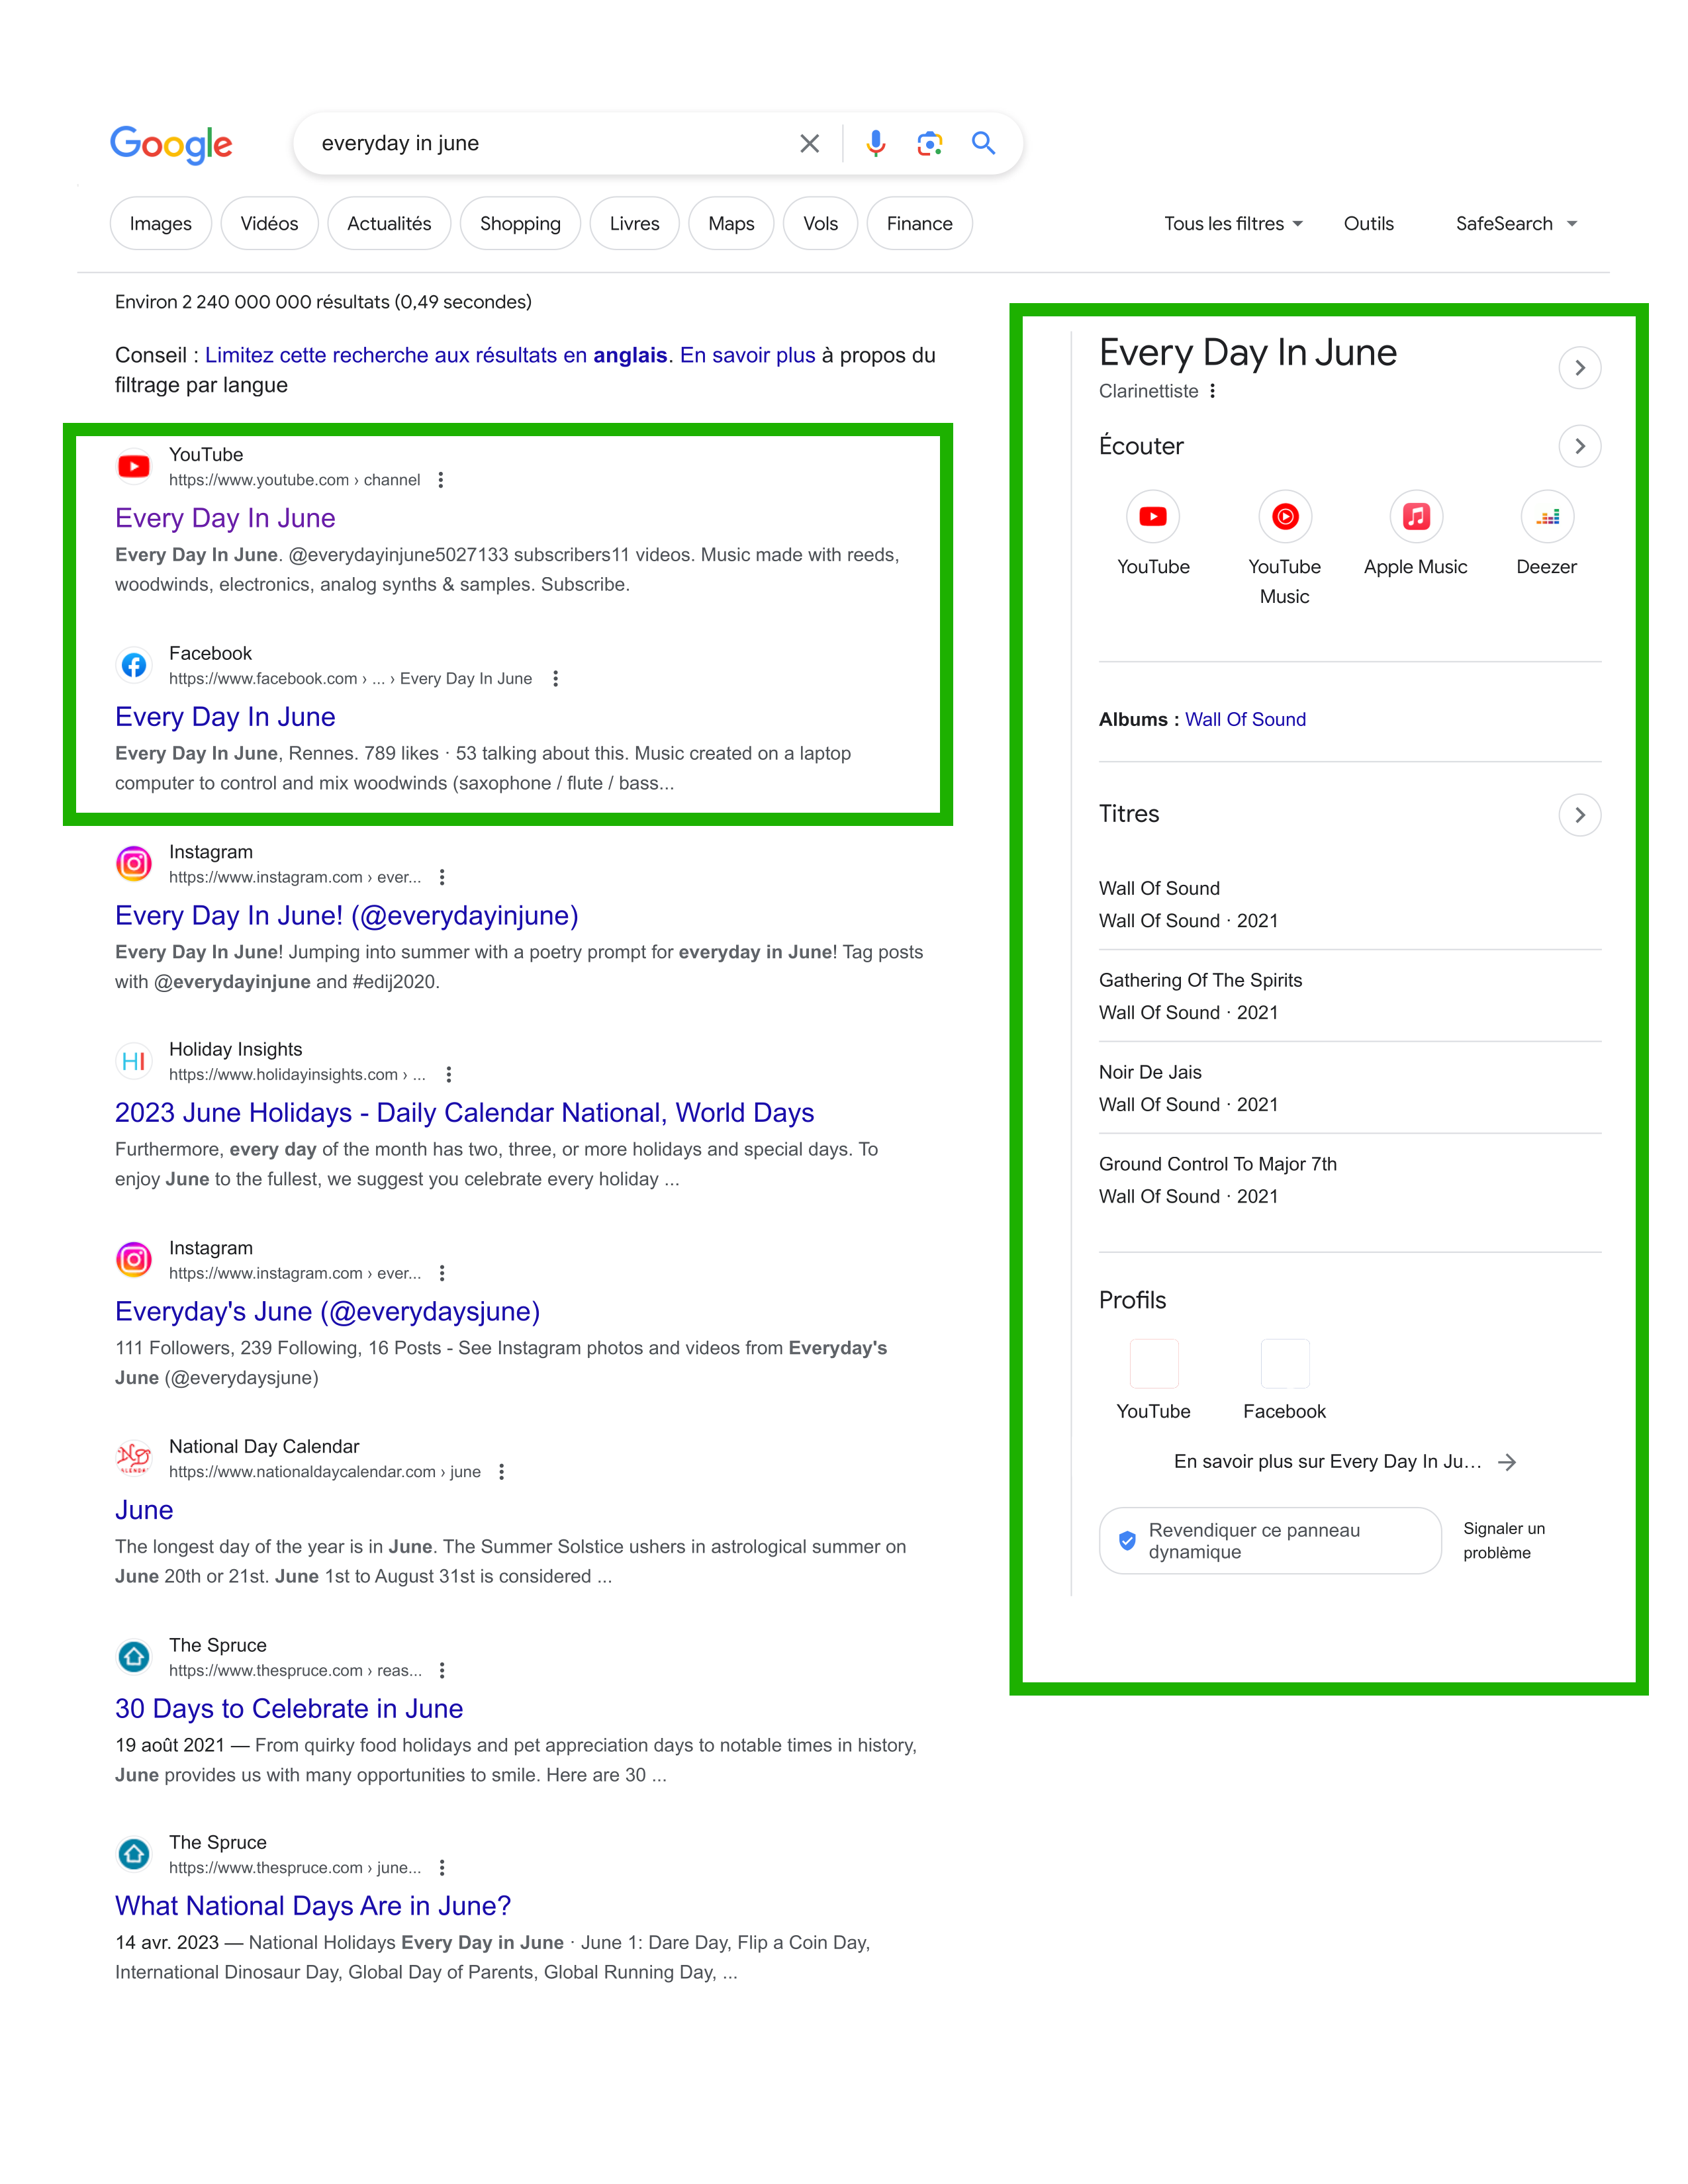Viewport: 1688px width, 2184px height.
Task: Switch to the Vols filter
Action: pos(820,224)
